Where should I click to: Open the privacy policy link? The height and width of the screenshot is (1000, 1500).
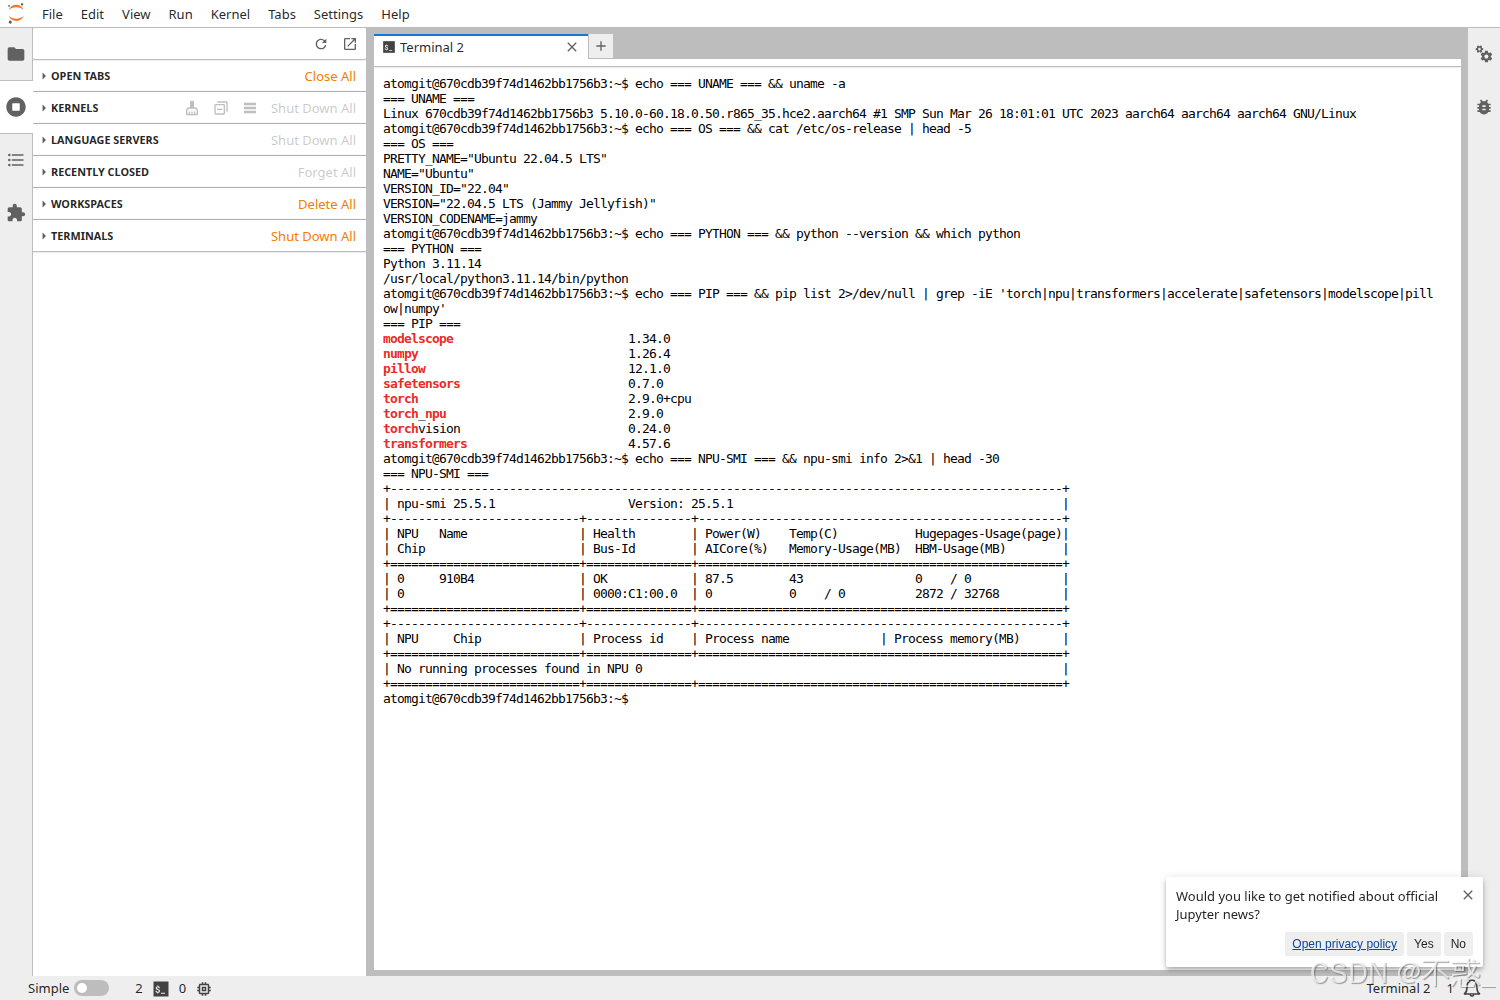[x=1344, y=943]
